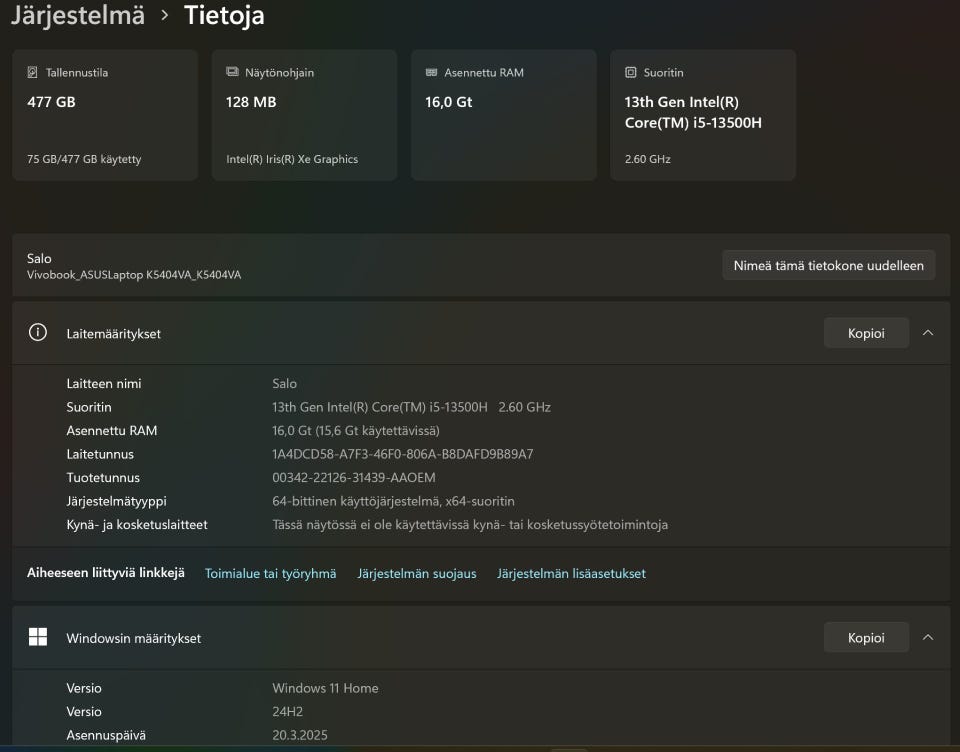Open the Tallennustila 477 GB card
This screenshot has height=752, width=960.
[x=105, y=115]
